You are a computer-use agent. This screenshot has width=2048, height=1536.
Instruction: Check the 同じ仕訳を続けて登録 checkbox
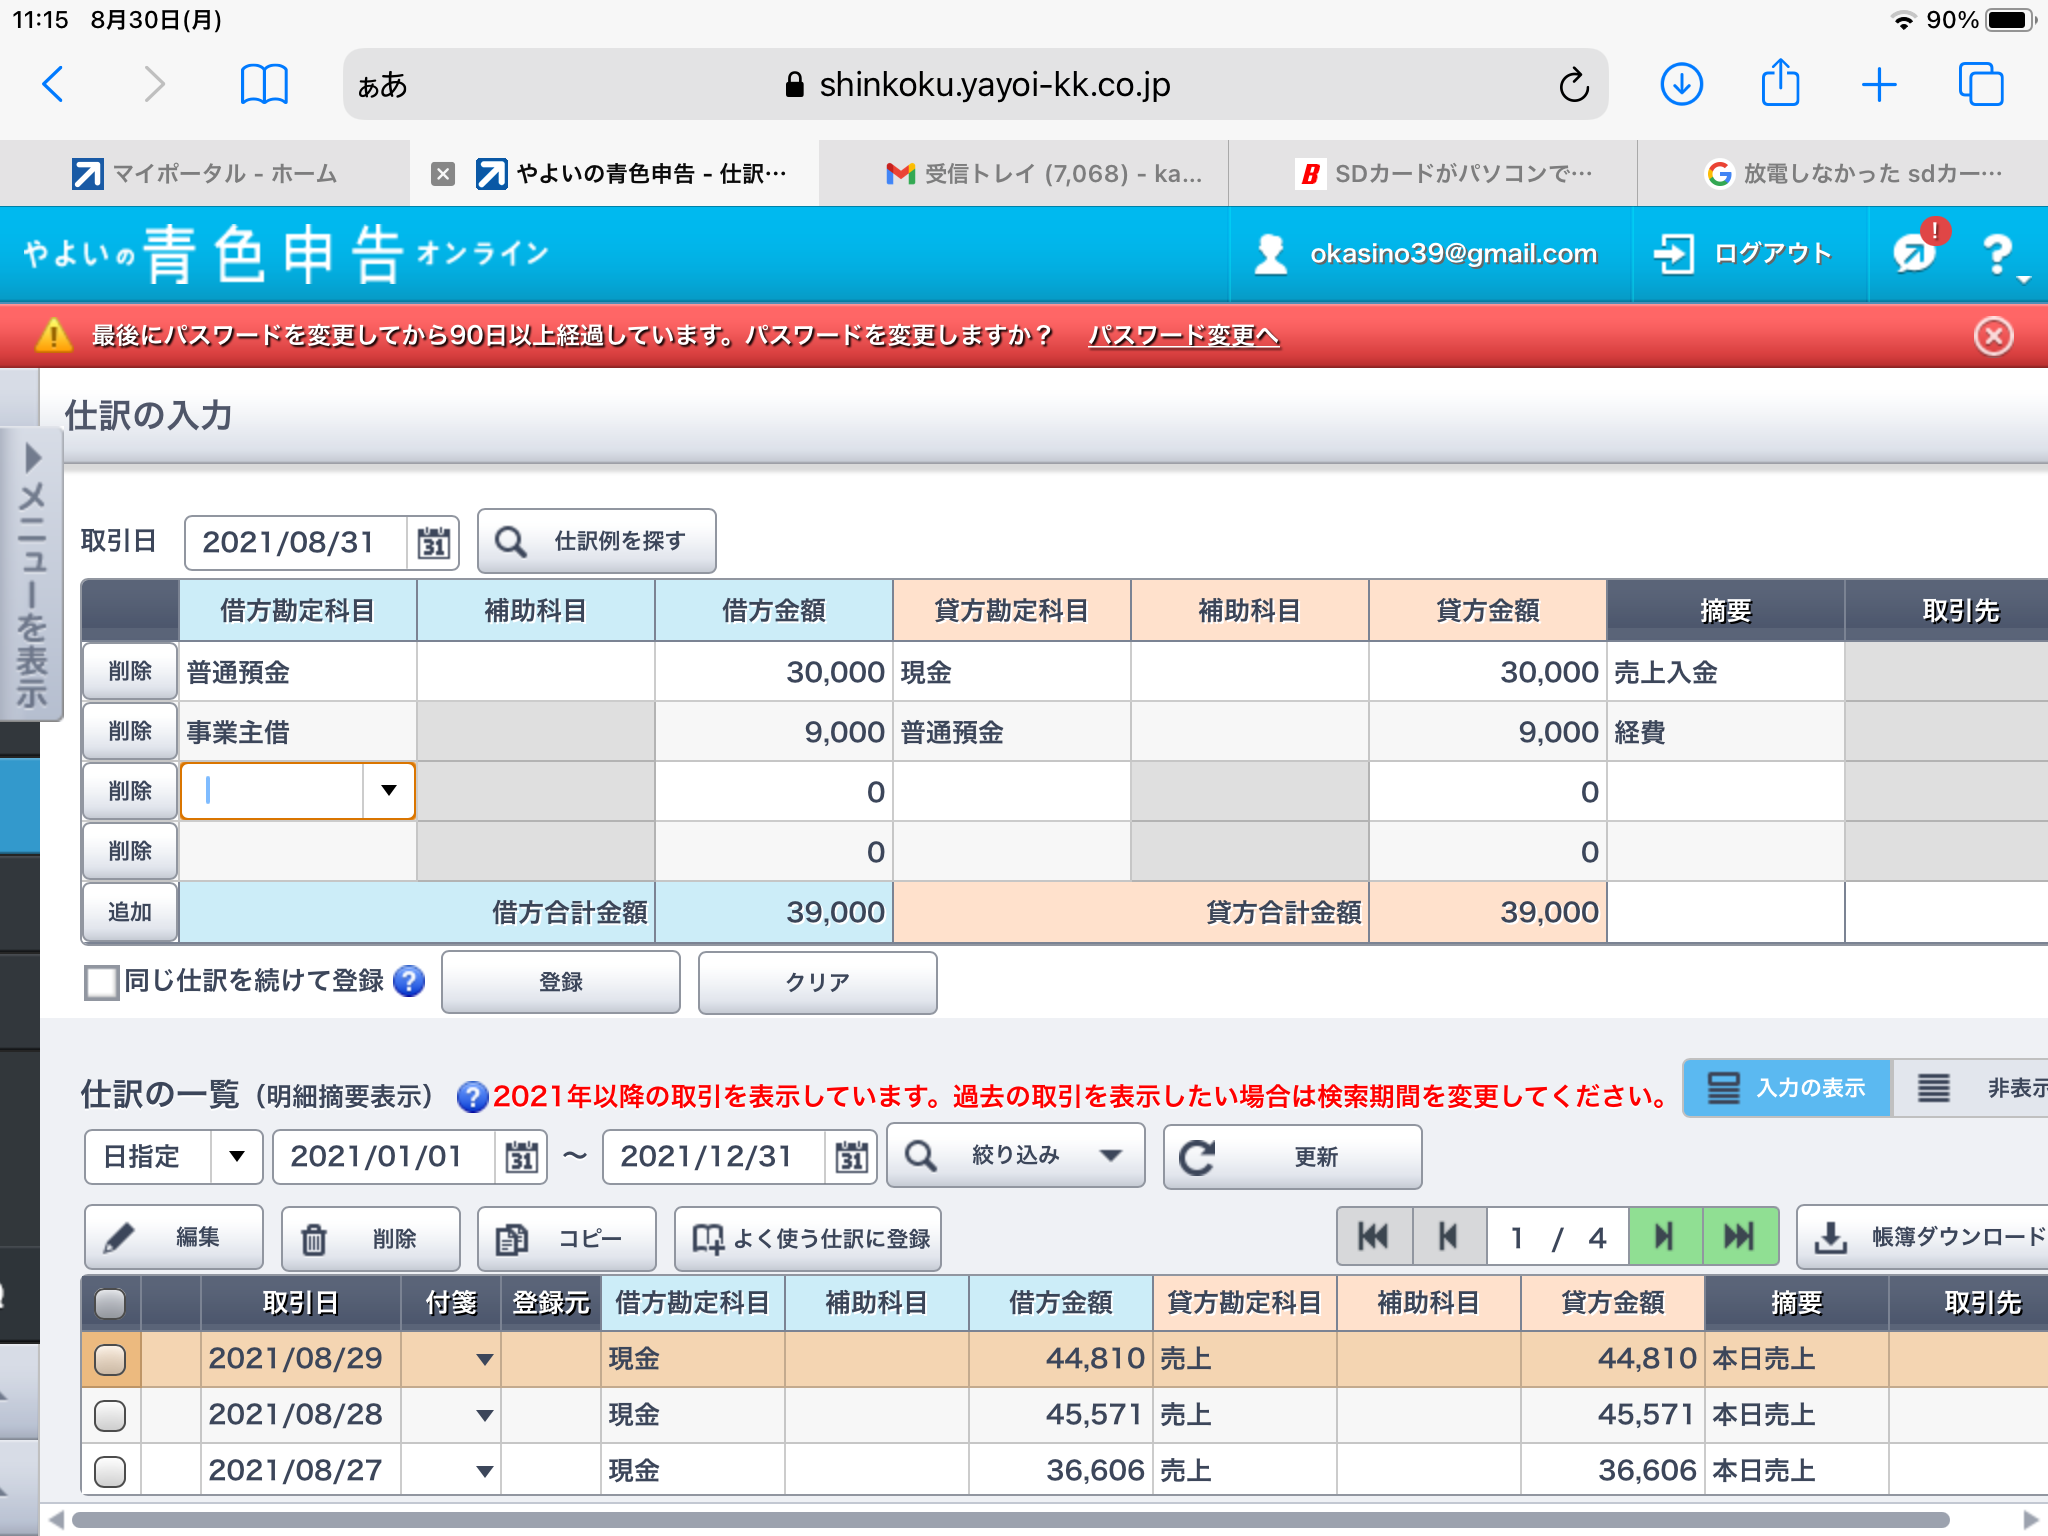click(101, 982)
